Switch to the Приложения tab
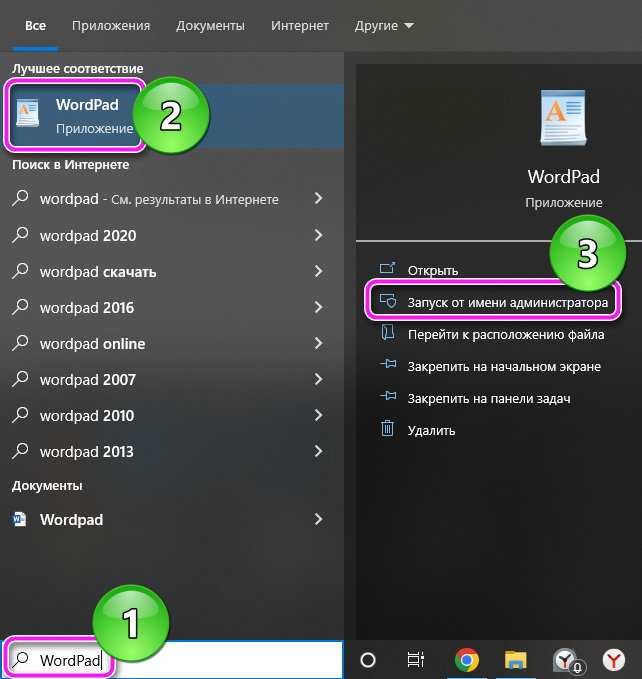Screen dimensions: 642x679 (111, 26)
